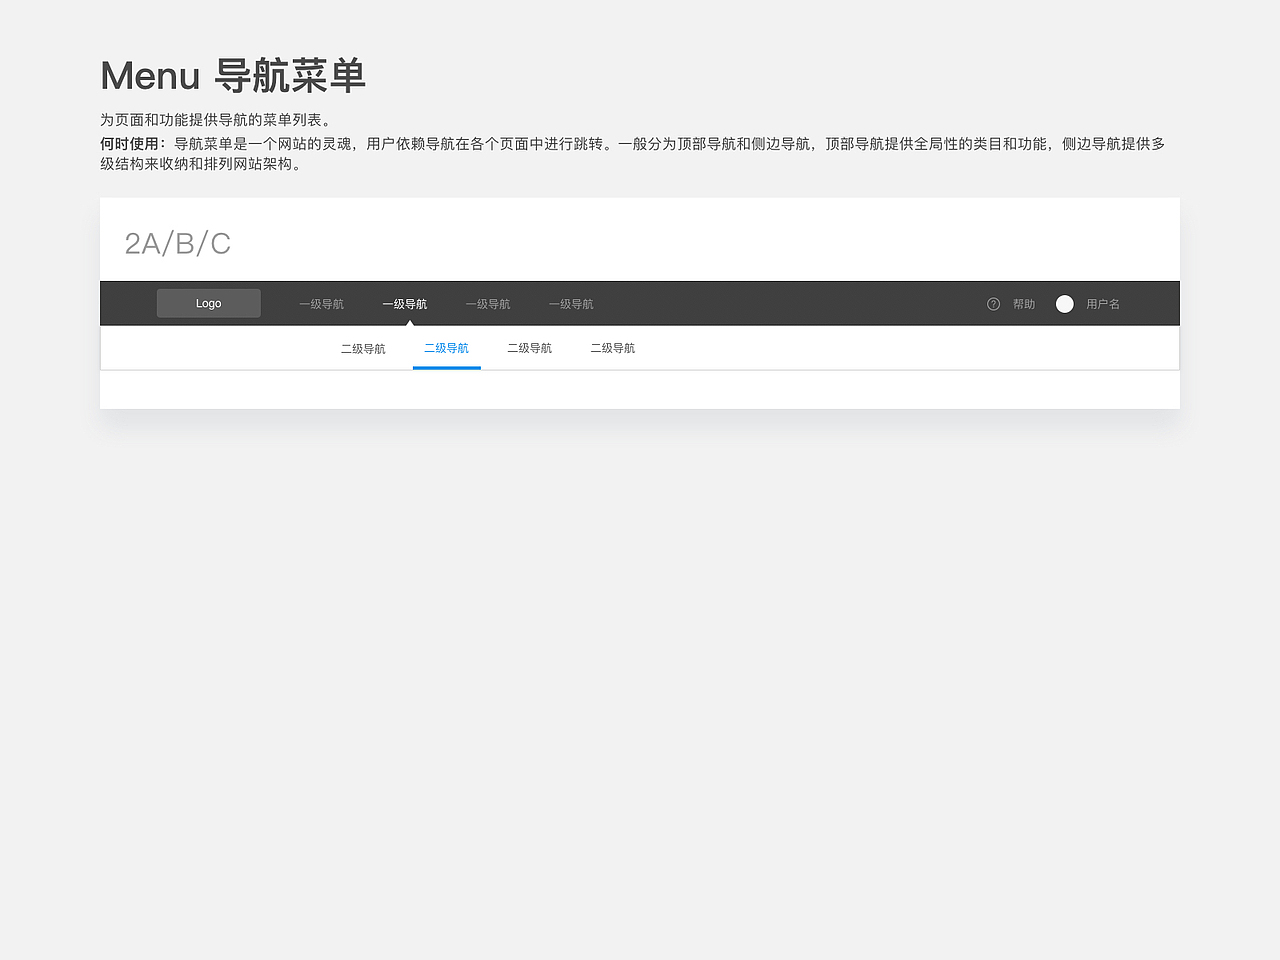Switch to the first 二级导航 tab

[x=363, y=348]
